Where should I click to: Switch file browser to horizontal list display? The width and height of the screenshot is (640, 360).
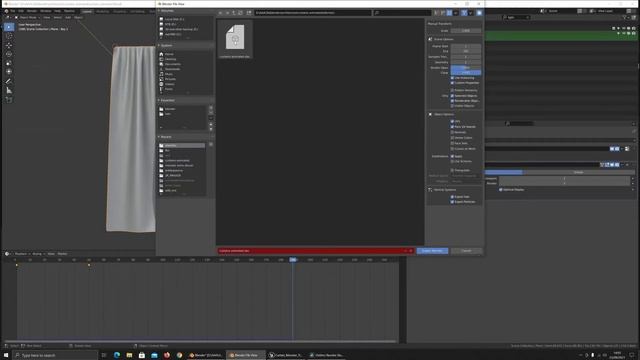(x=443, y=13)
